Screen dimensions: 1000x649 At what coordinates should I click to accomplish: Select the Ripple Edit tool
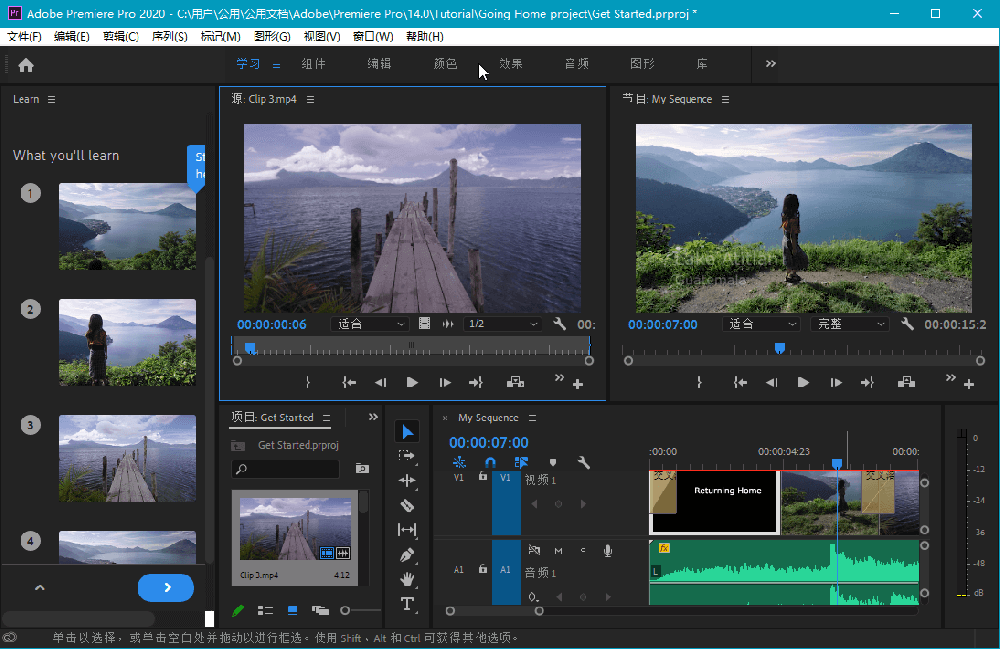tap(407, 481)
